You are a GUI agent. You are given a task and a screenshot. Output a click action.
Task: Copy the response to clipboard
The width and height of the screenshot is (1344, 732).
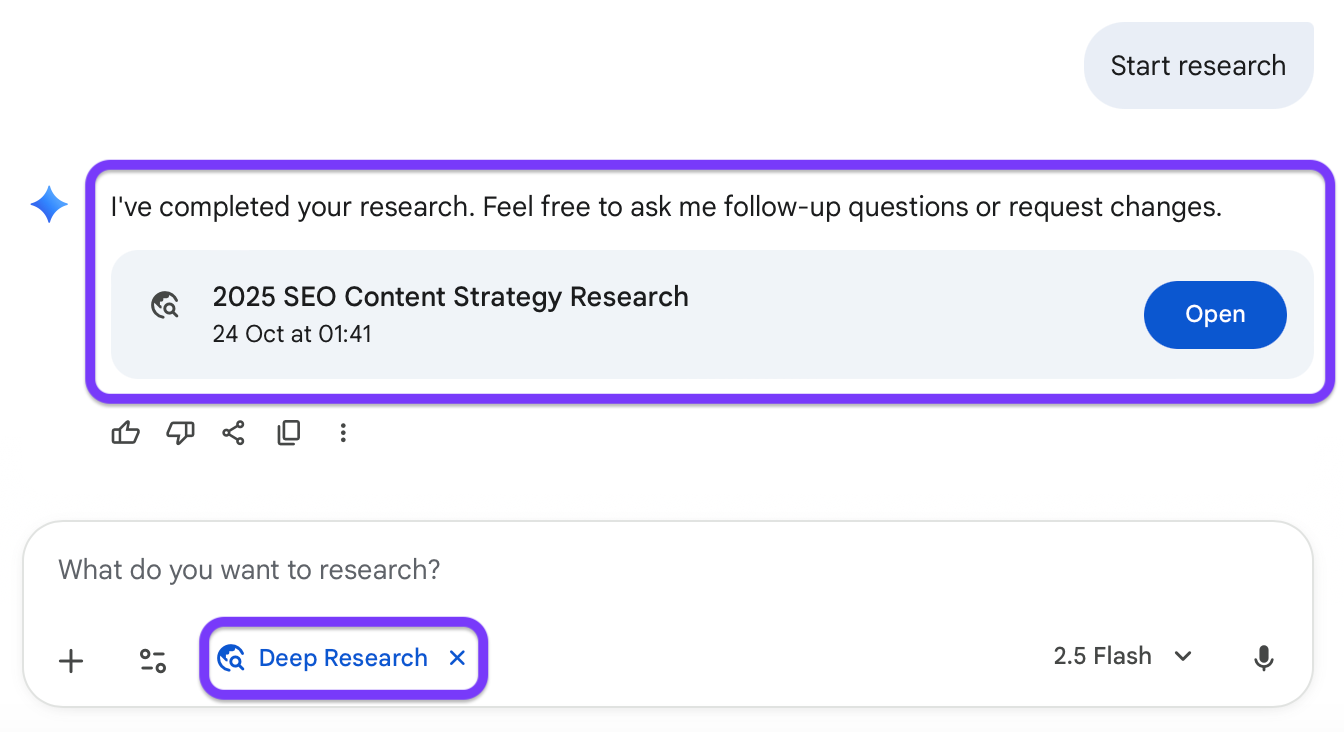(x=289, y=433)
